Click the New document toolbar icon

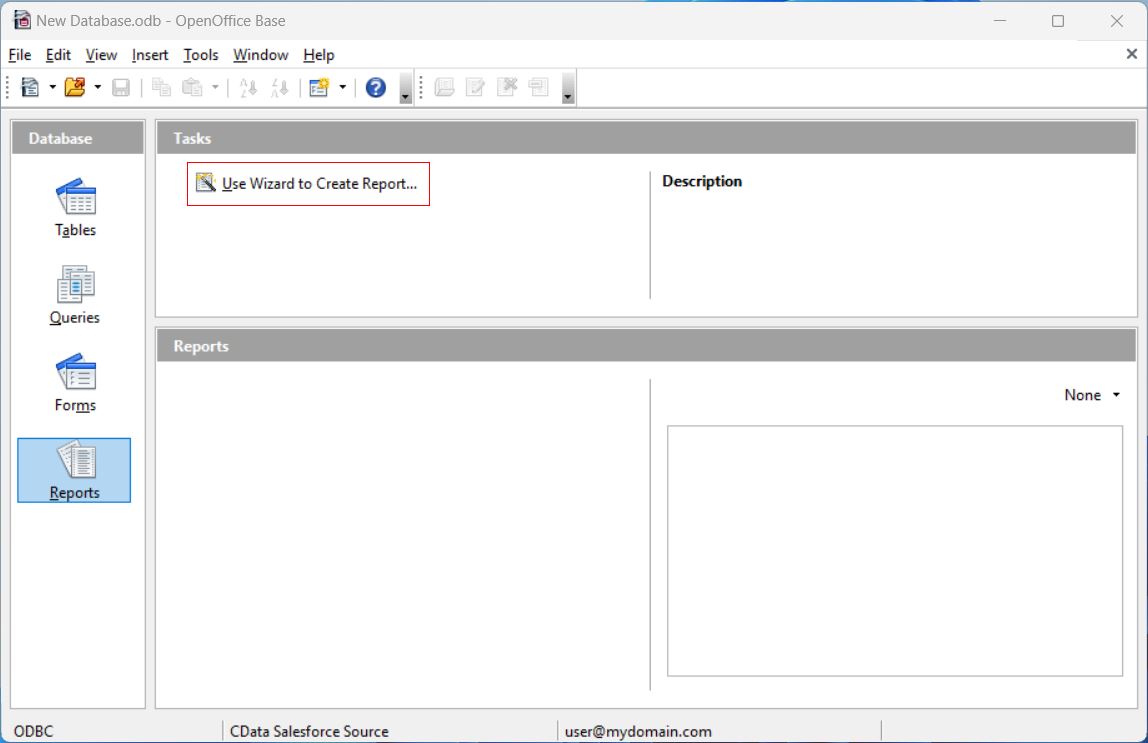coord(31,88)
